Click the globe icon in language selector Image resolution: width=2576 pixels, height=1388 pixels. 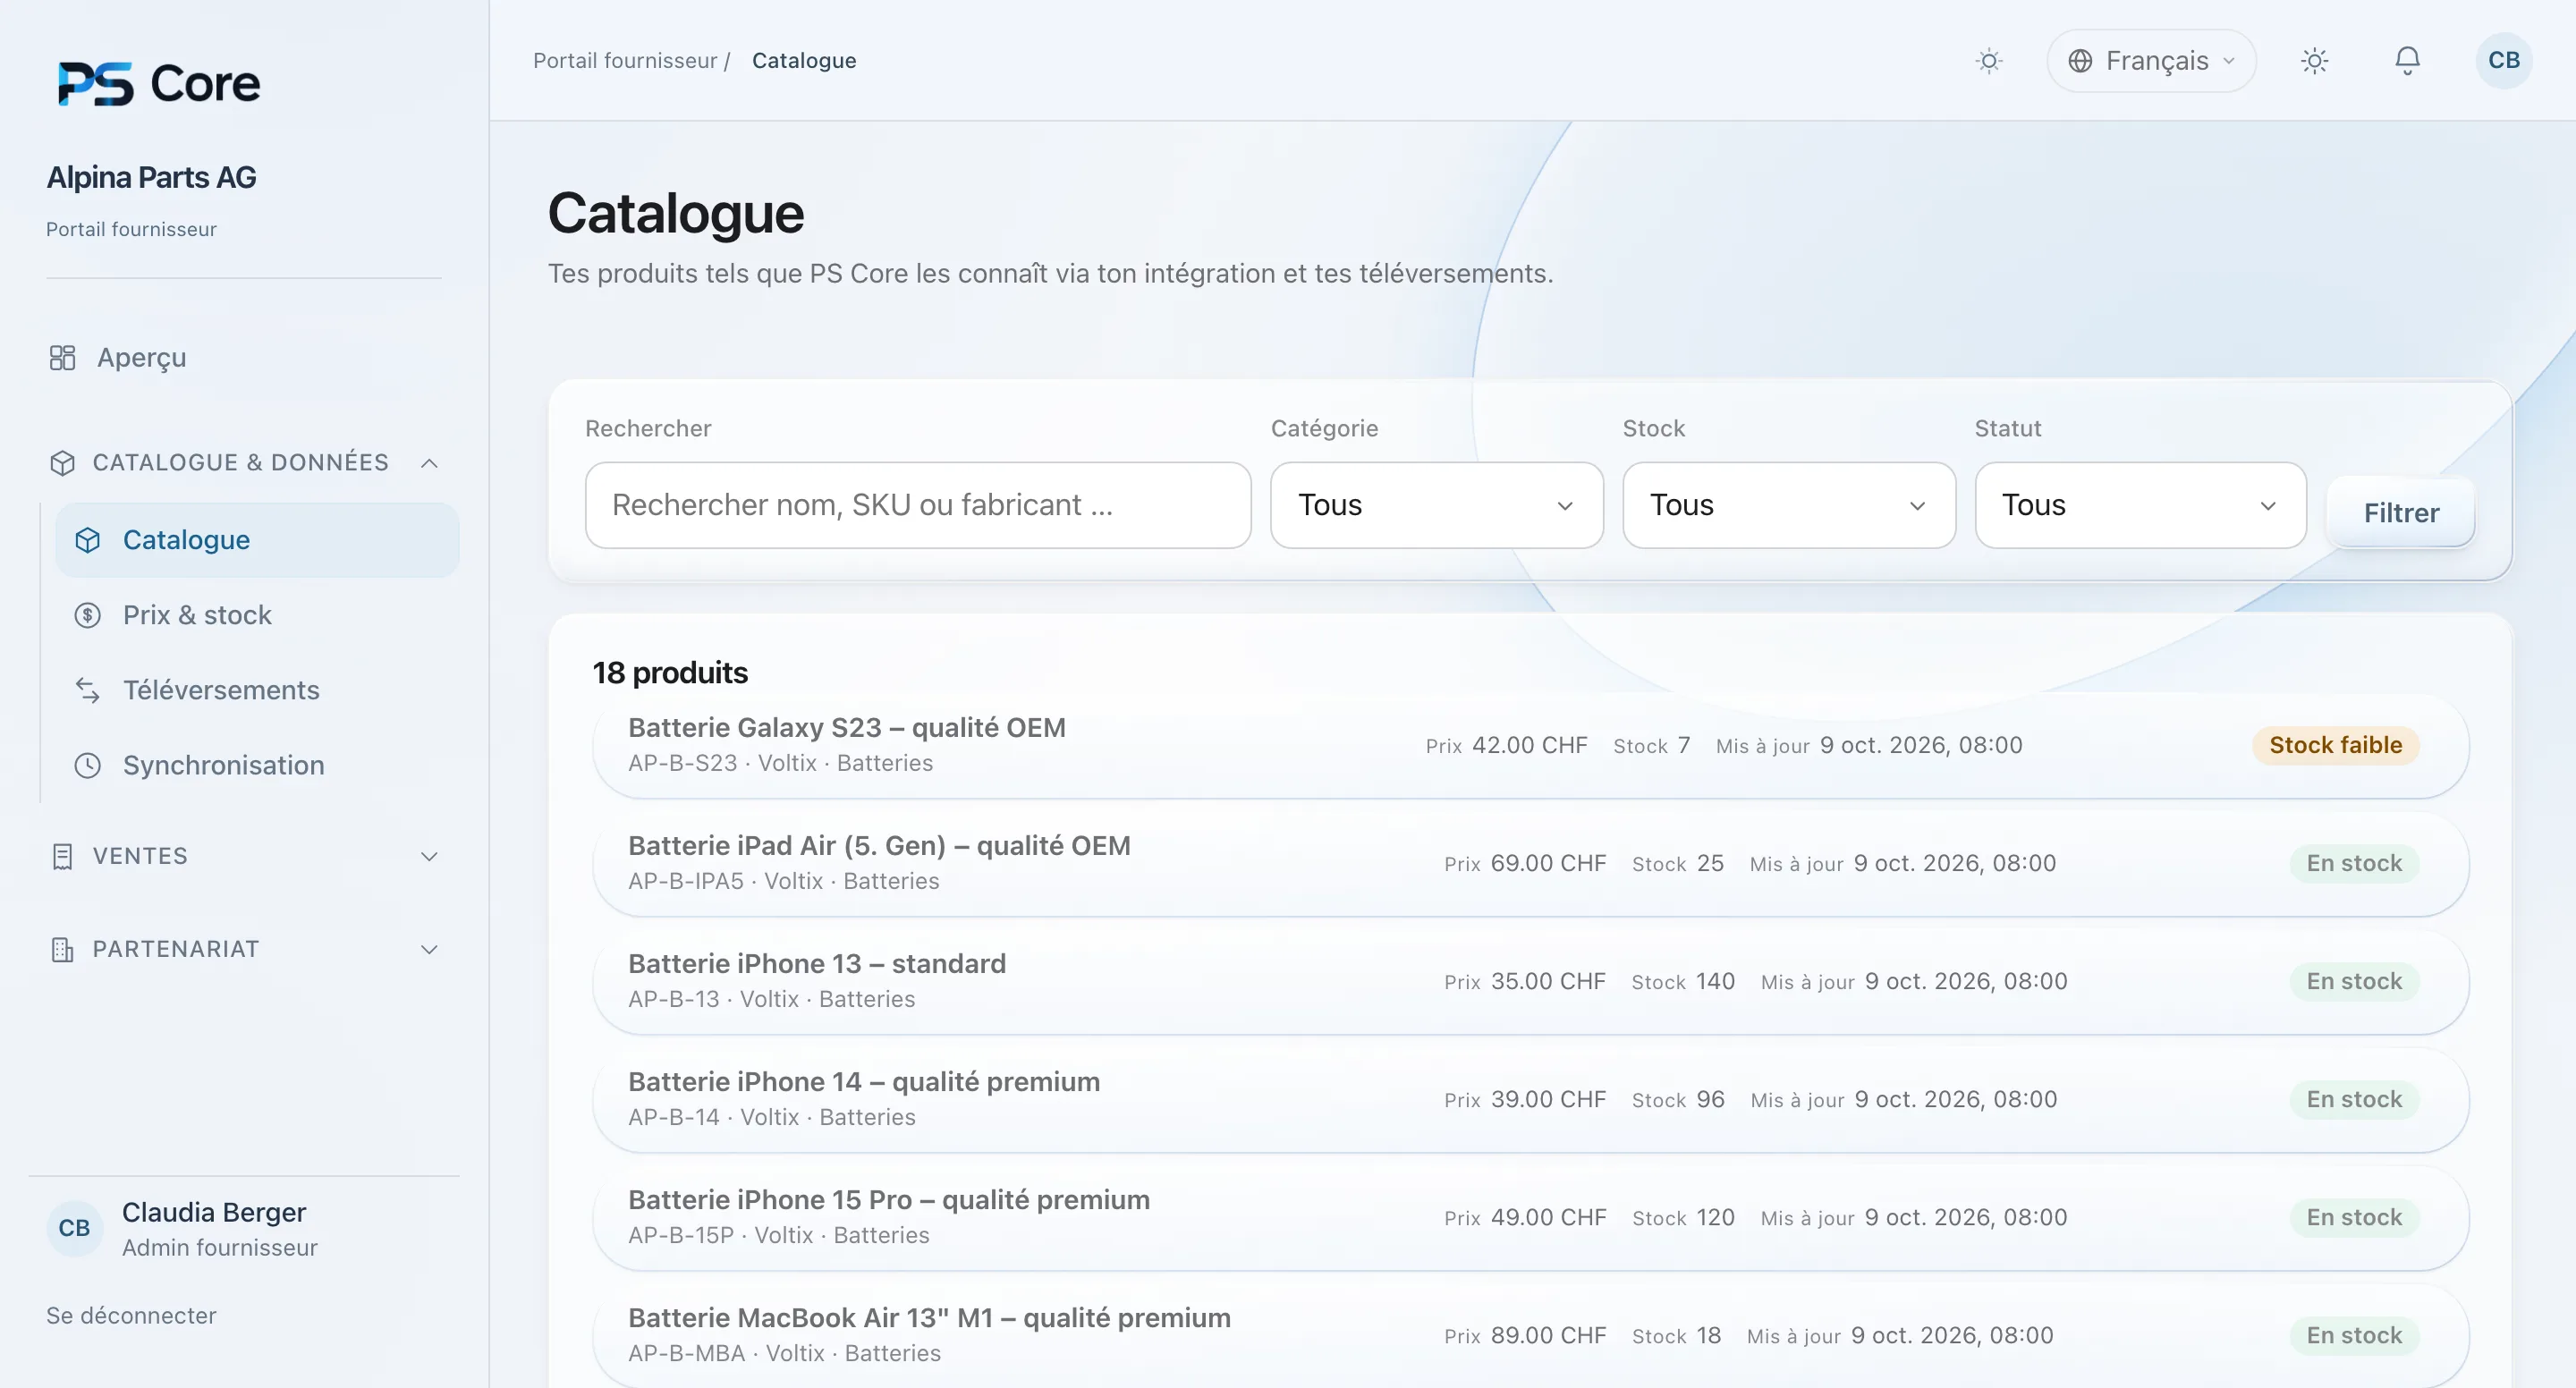click(x=2080, y=61)
